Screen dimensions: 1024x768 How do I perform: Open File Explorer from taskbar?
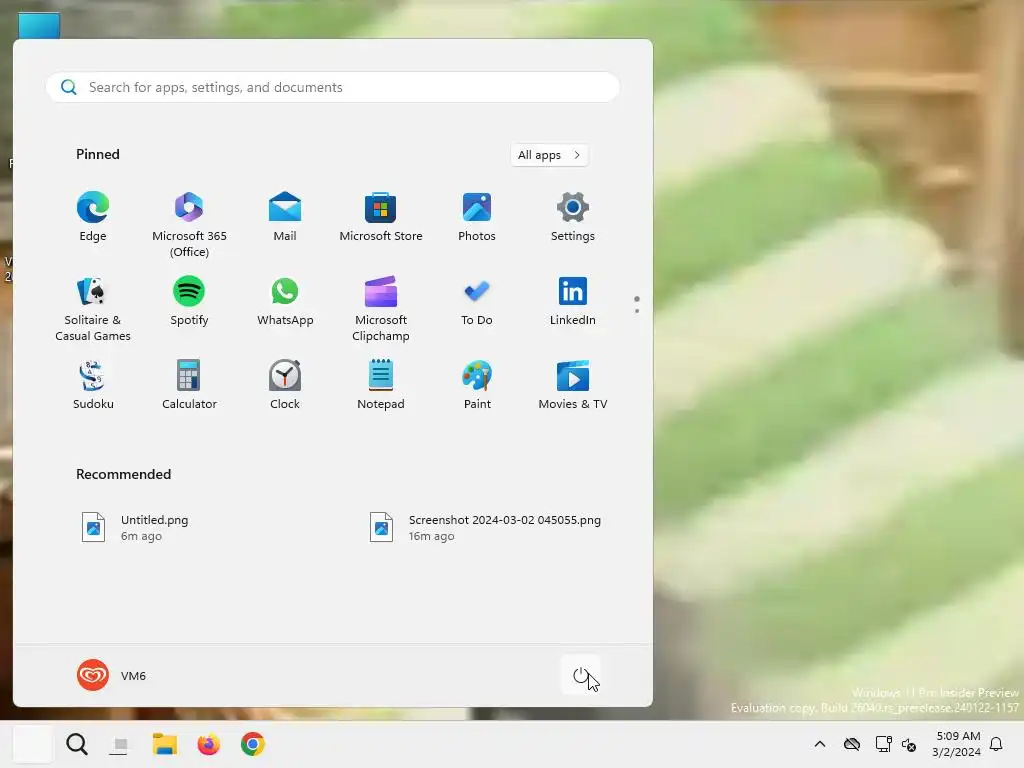click(x=165, y=744)
